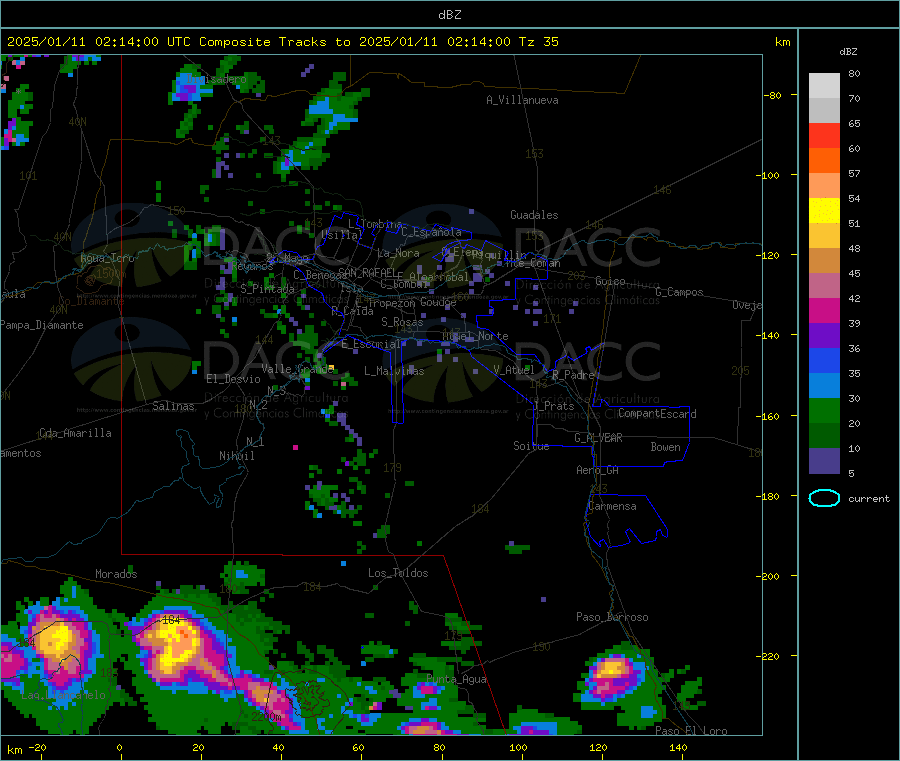Click the E_Escorial map label
The height and width of the screenshot is (761, 900).
[371, 344]
